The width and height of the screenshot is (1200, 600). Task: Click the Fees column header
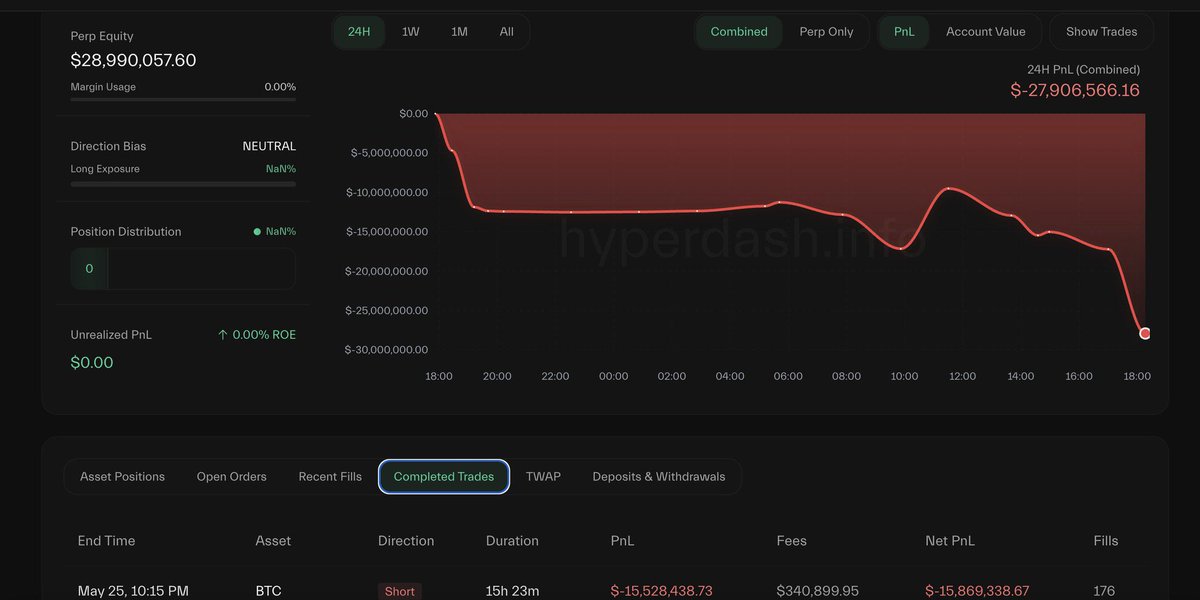click(792, 541)
